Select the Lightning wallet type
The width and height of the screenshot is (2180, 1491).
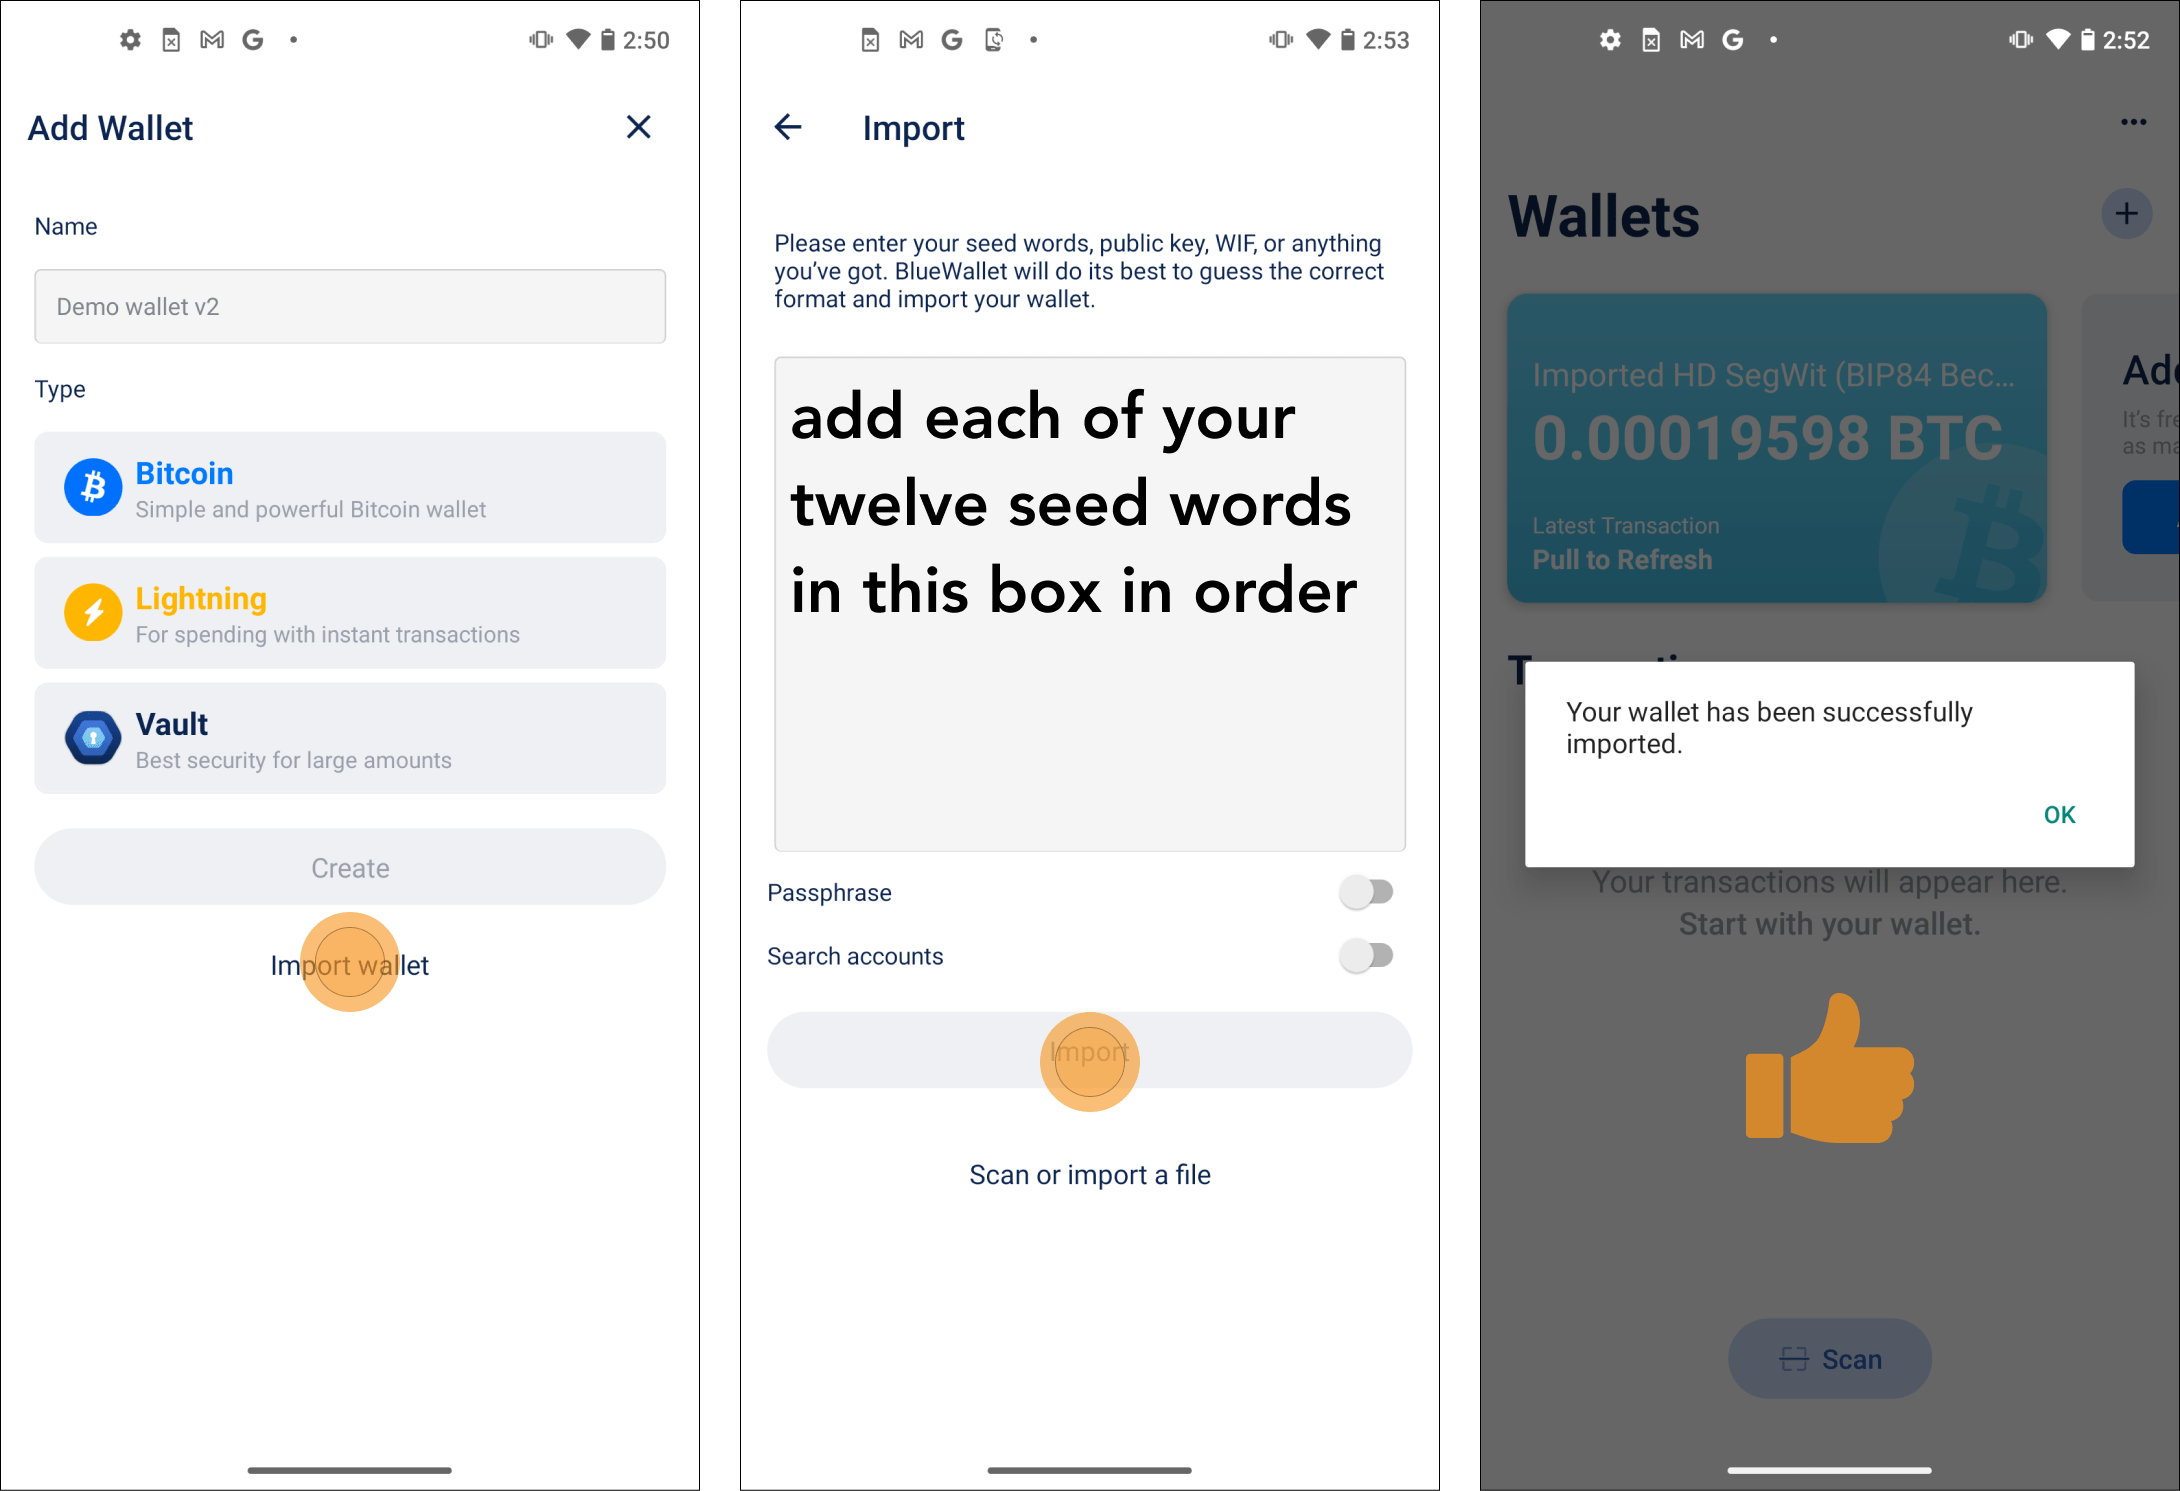pyautogui.click(x=350, y=613)
